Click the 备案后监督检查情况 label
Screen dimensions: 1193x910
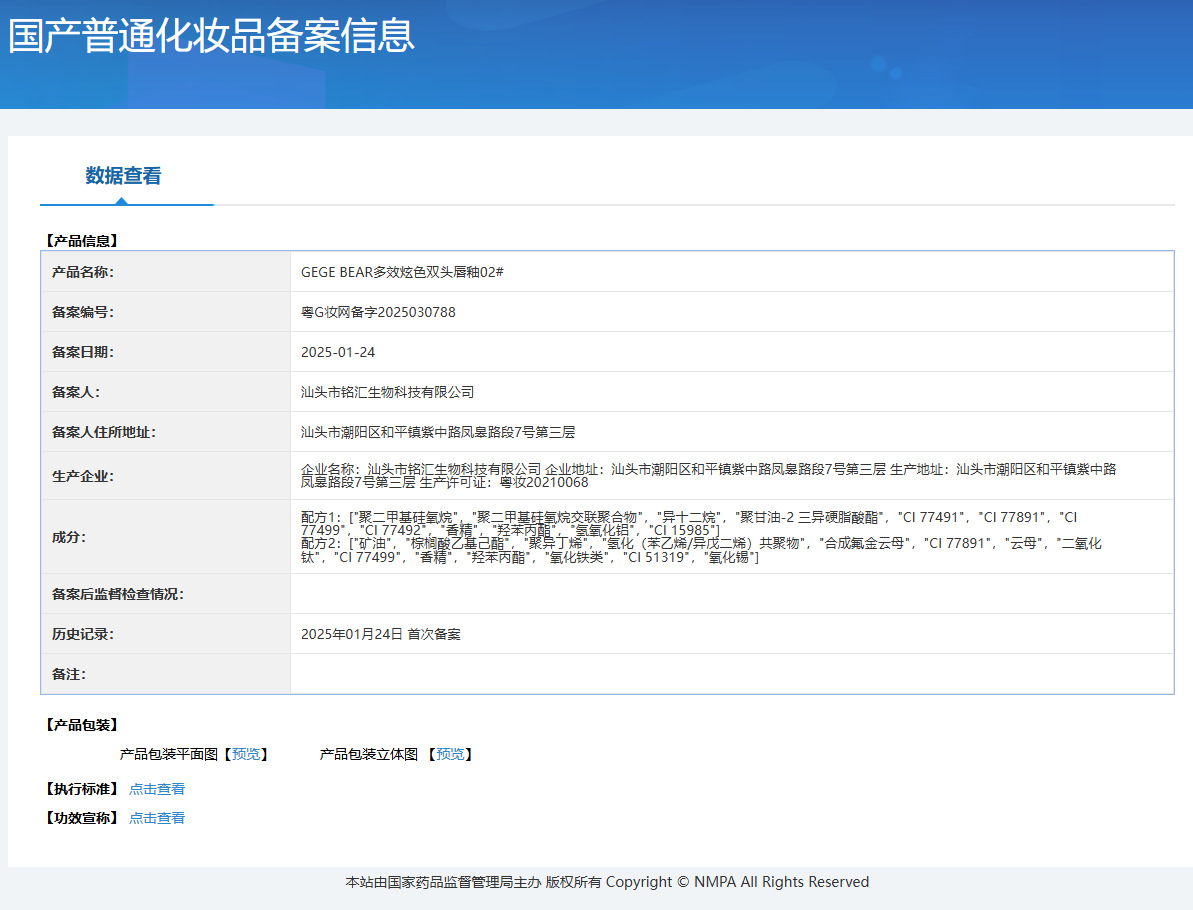[x=118, y=594]
